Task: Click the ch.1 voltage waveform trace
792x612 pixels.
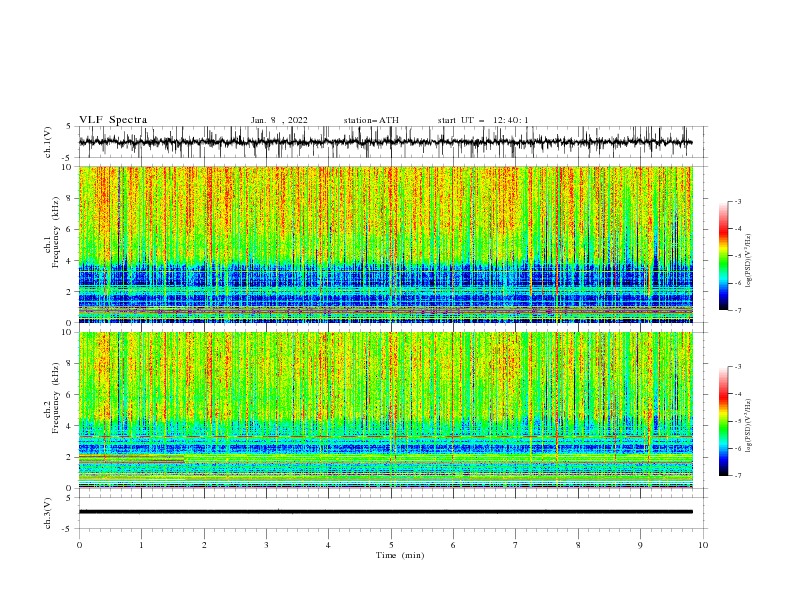Action: (x=385, y=142)
